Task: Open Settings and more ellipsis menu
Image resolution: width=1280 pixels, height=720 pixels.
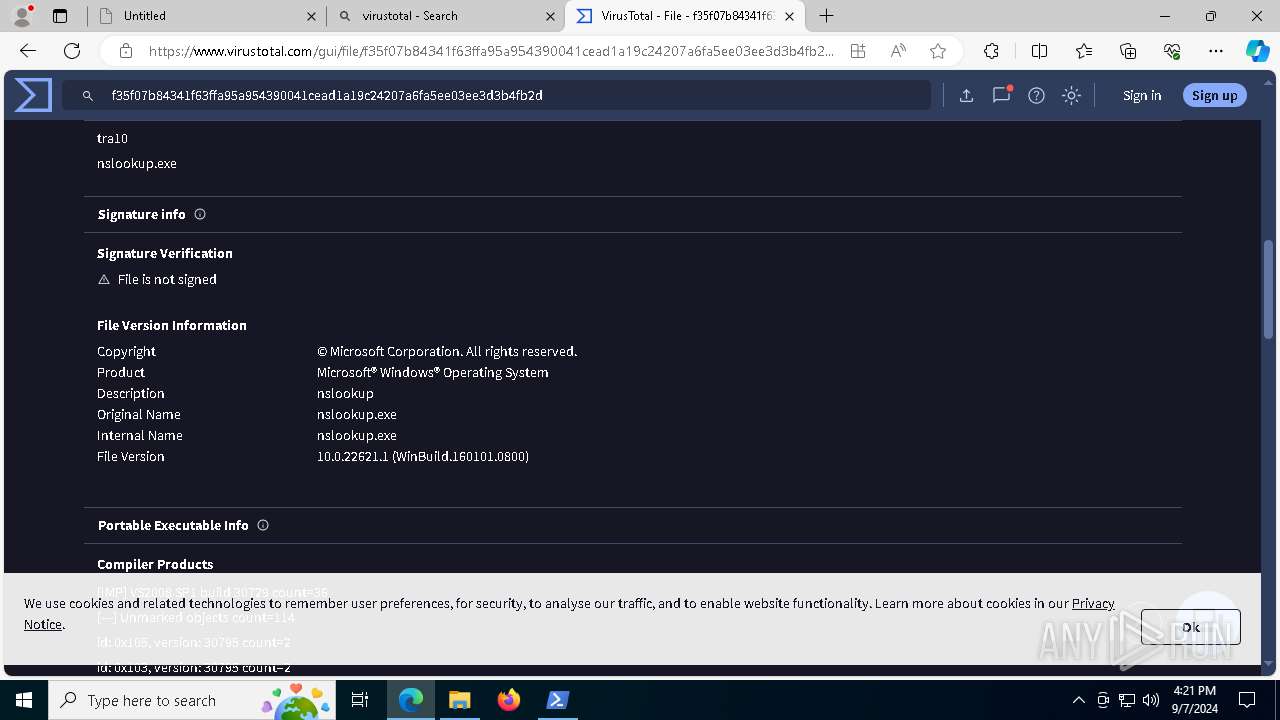Action: point(1216,51)
